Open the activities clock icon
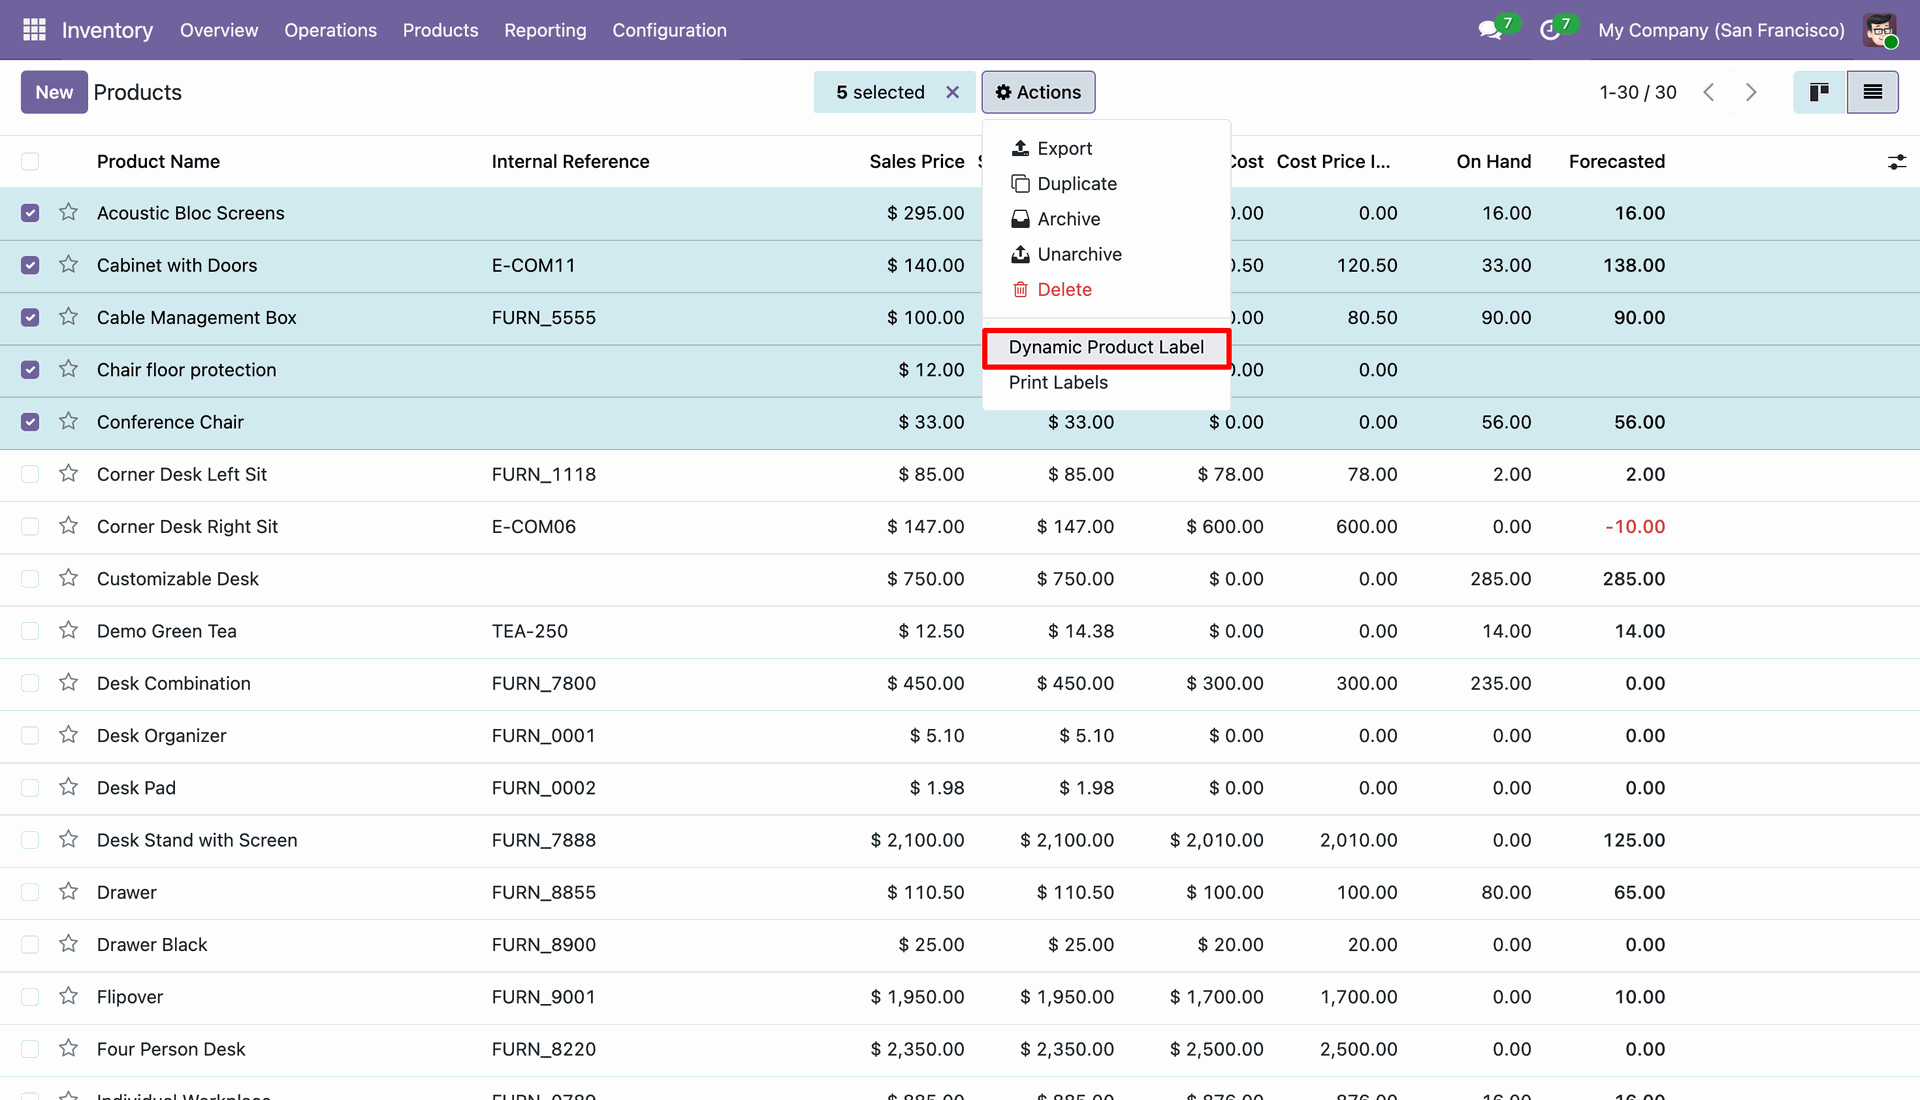The height and width of the screenshot is (1100, 1920). coord(1550,30)
